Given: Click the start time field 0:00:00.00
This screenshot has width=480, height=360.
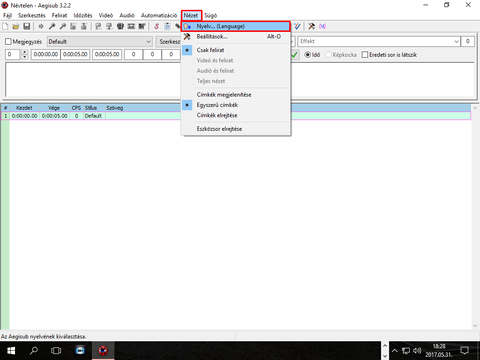Looking at the screenshot, I should [46, 54].
